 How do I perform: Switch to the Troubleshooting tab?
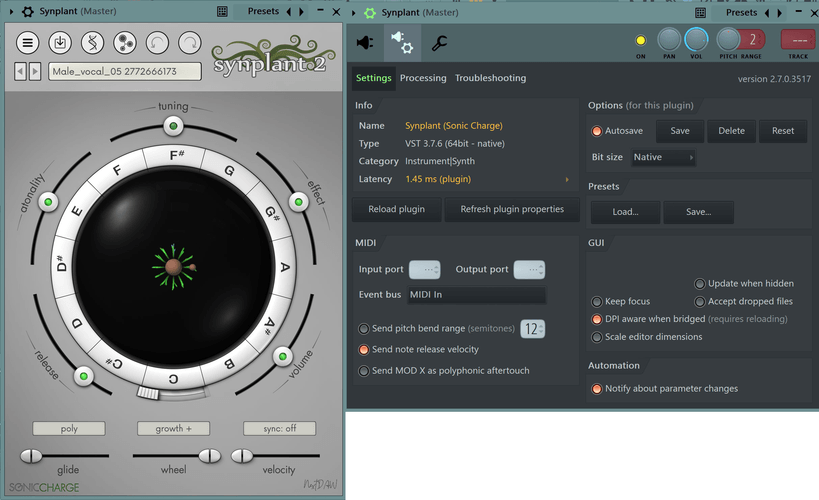click(490, 78)
